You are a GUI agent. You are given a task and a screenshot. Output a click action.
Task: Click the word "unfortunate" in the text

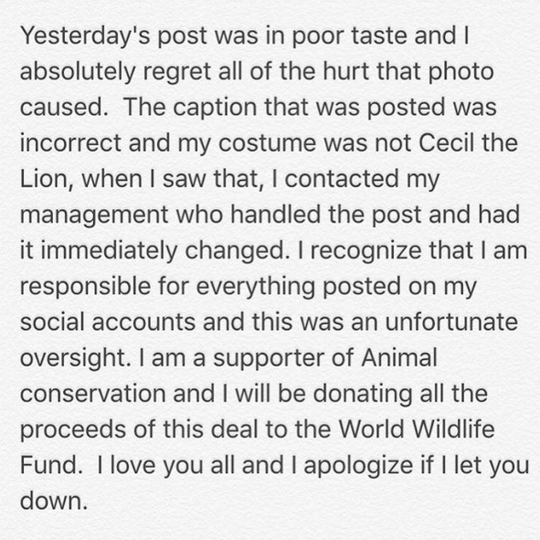[451, 323]
